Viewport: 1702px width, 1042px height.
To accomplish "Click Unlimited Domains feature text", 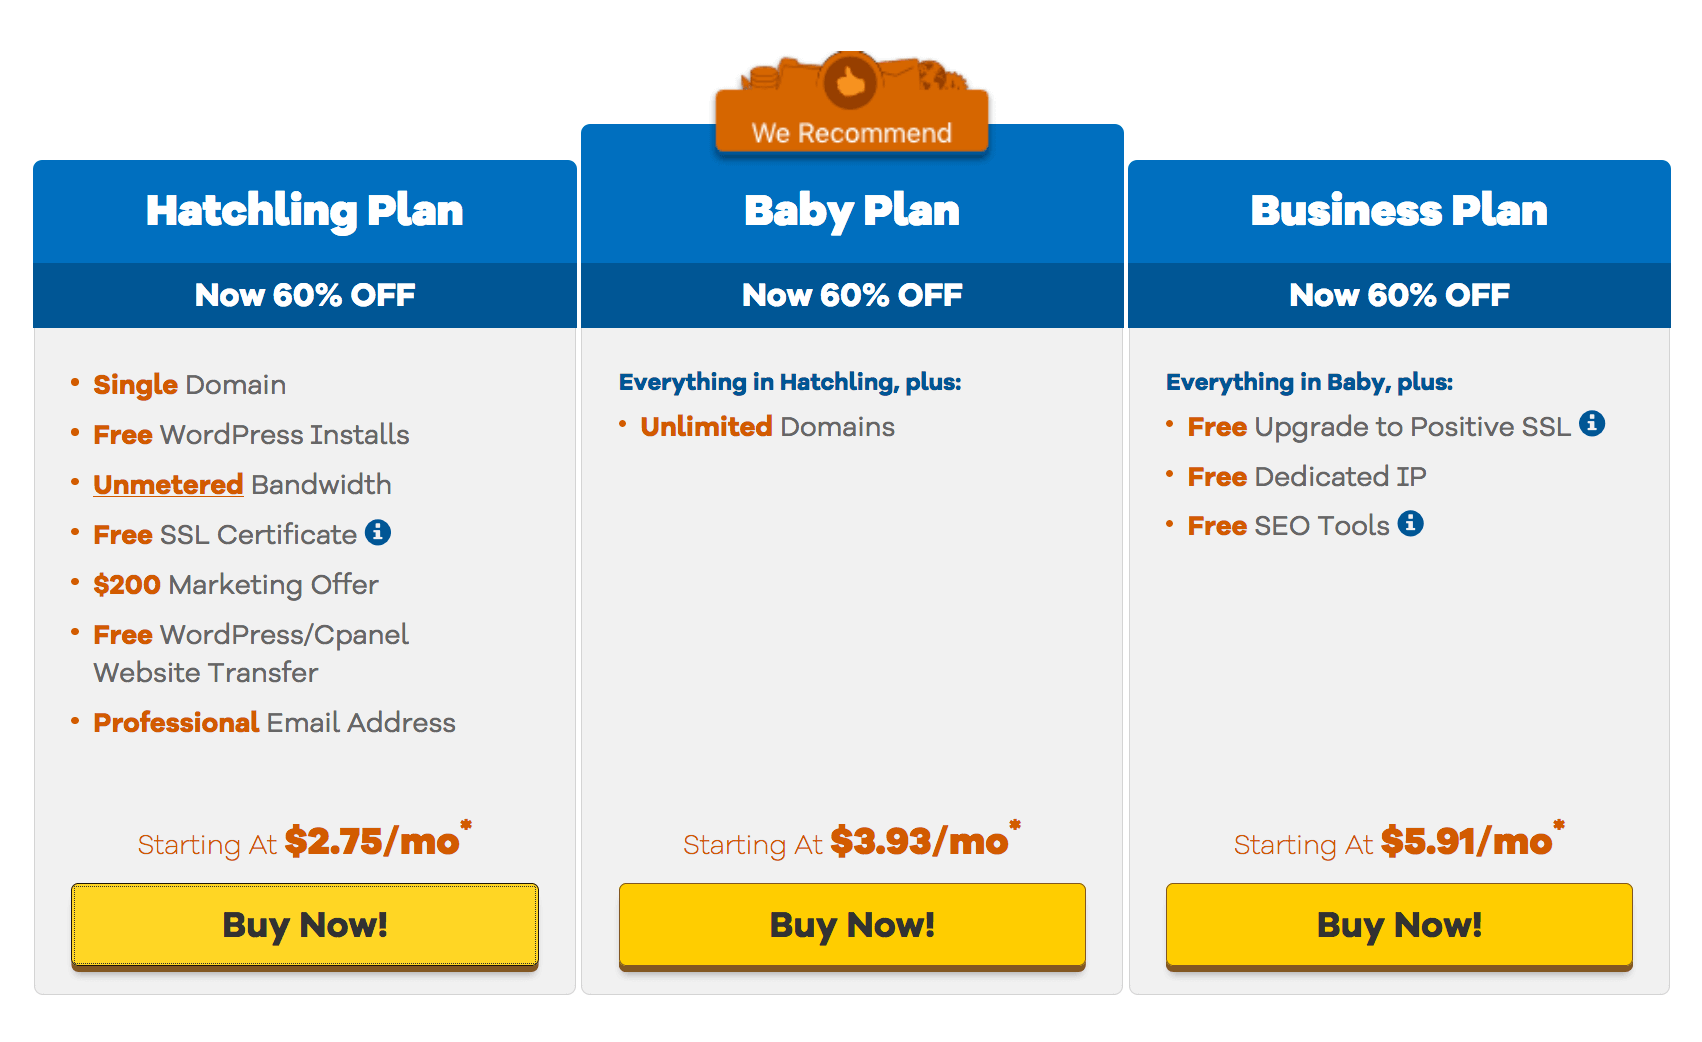I will point(767,427).
